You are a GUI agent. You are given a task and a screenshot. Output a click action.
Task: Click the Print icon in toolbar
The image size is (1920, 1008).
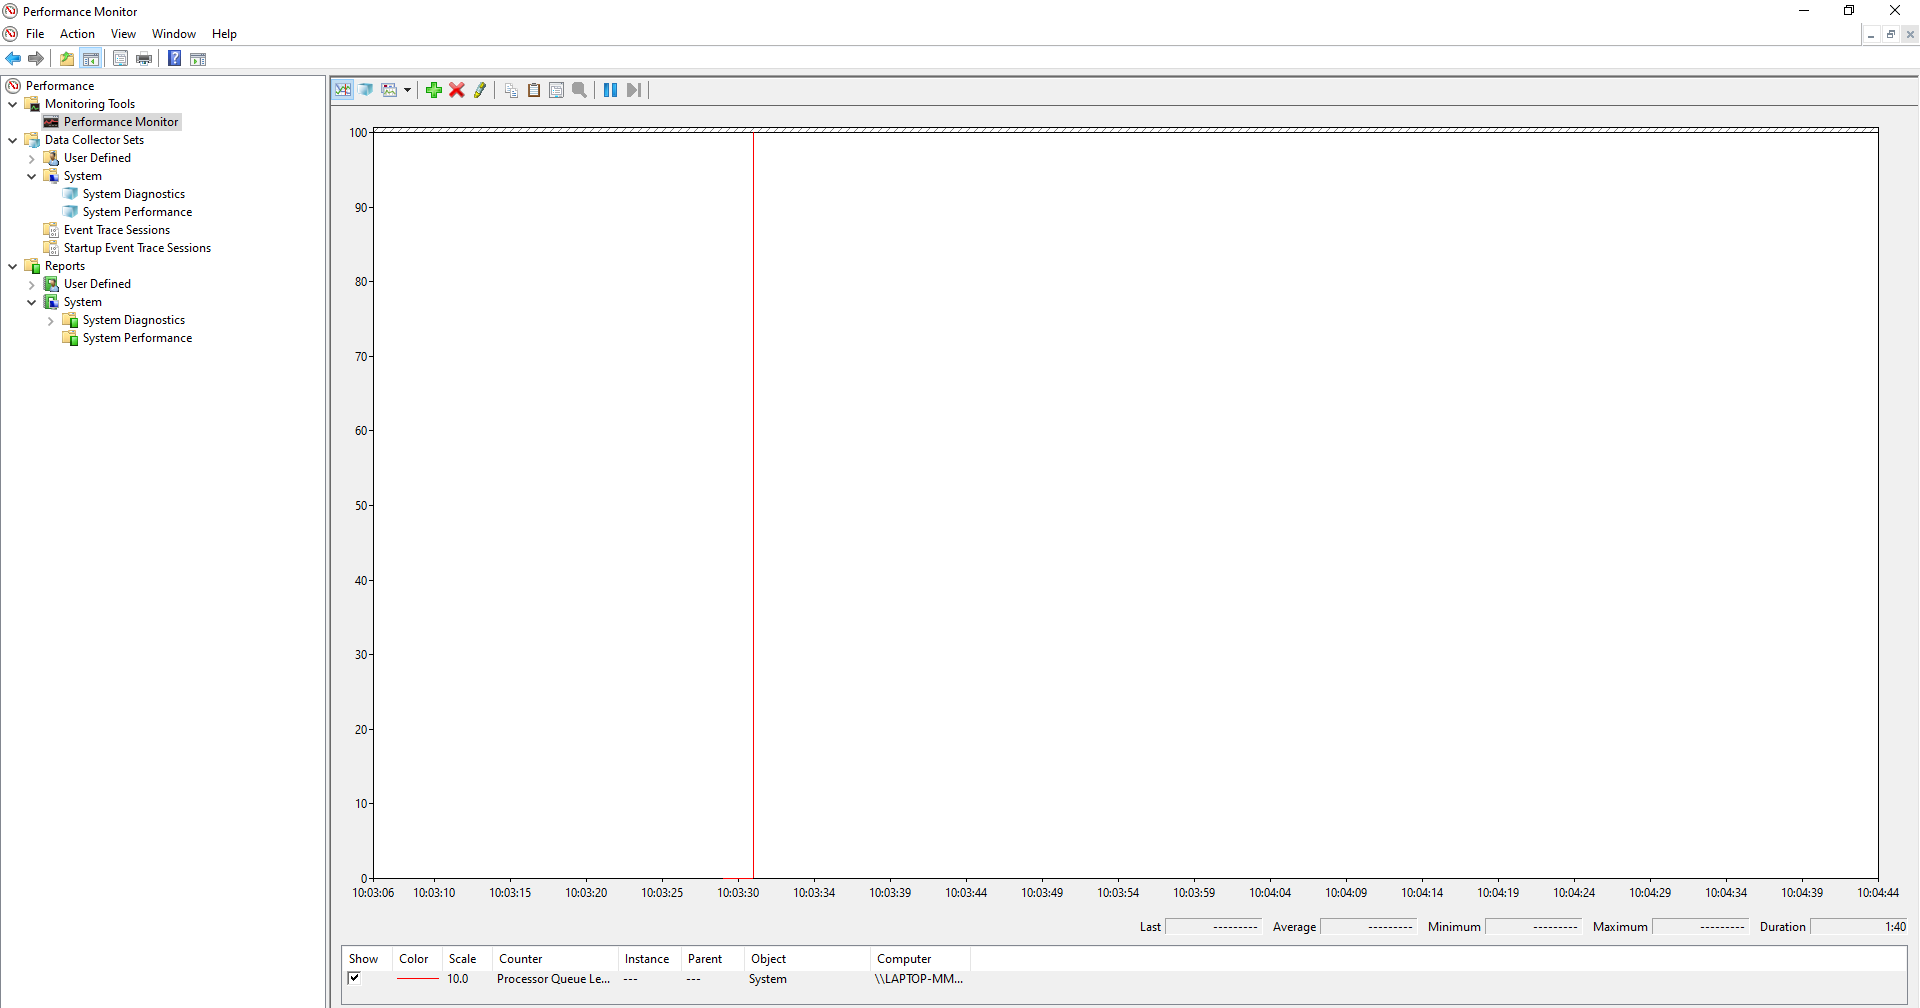pos(144,59)
